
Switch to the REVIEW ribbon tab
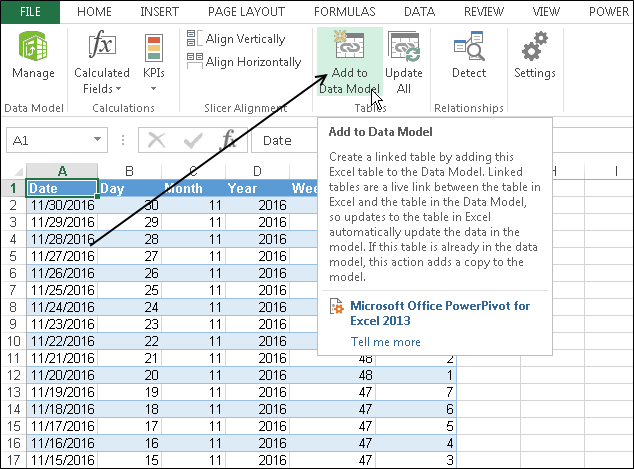point(484,12)
